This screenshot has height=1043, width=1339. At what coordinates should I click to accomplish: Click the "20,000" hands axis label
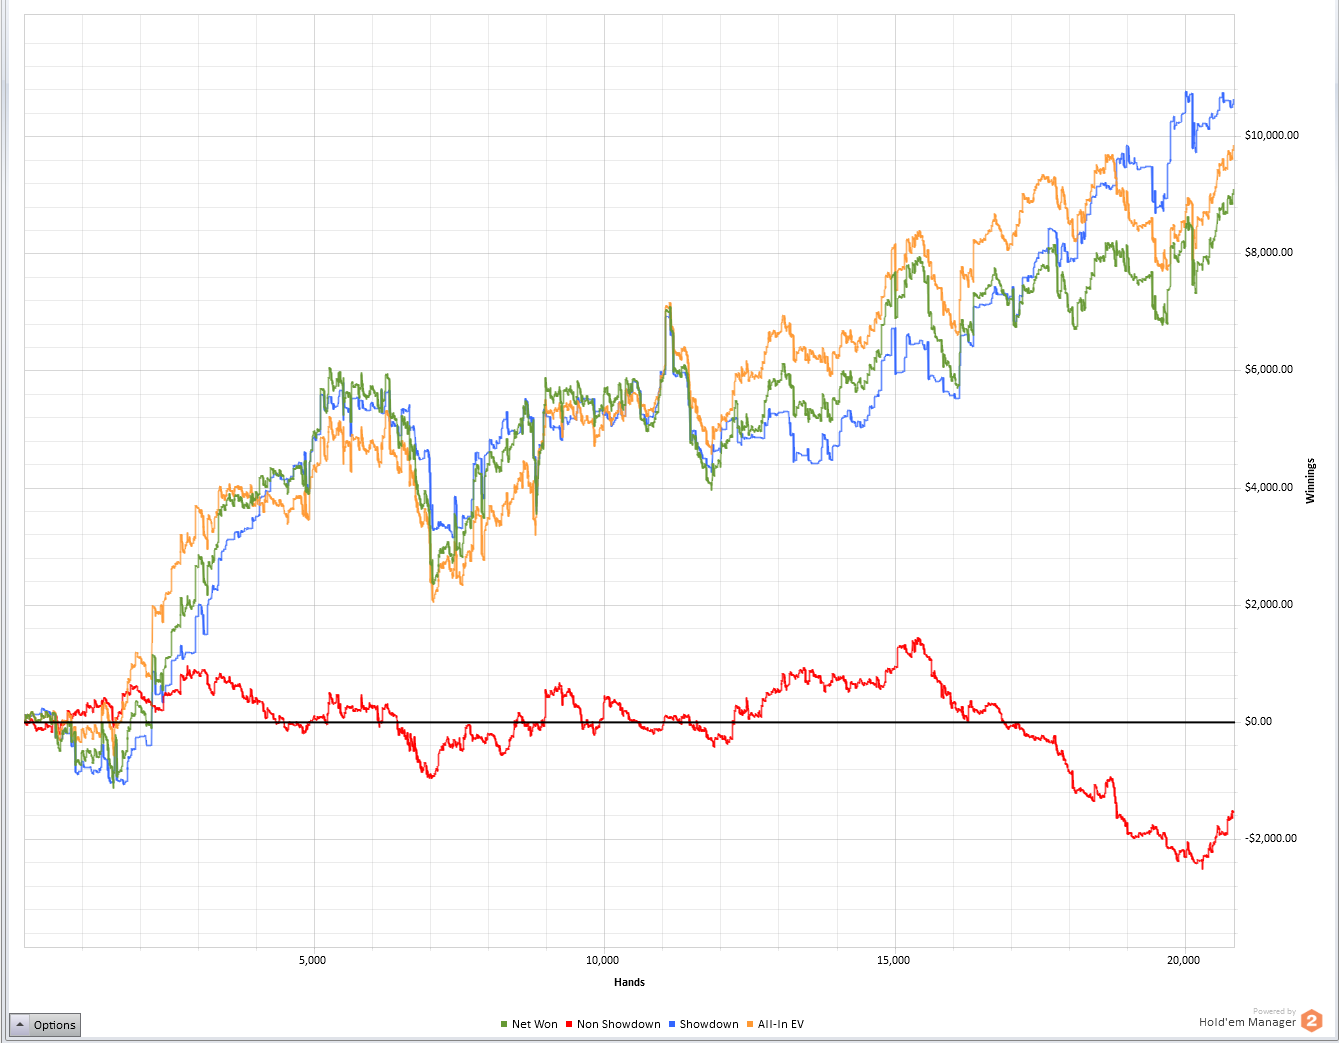1183,961
